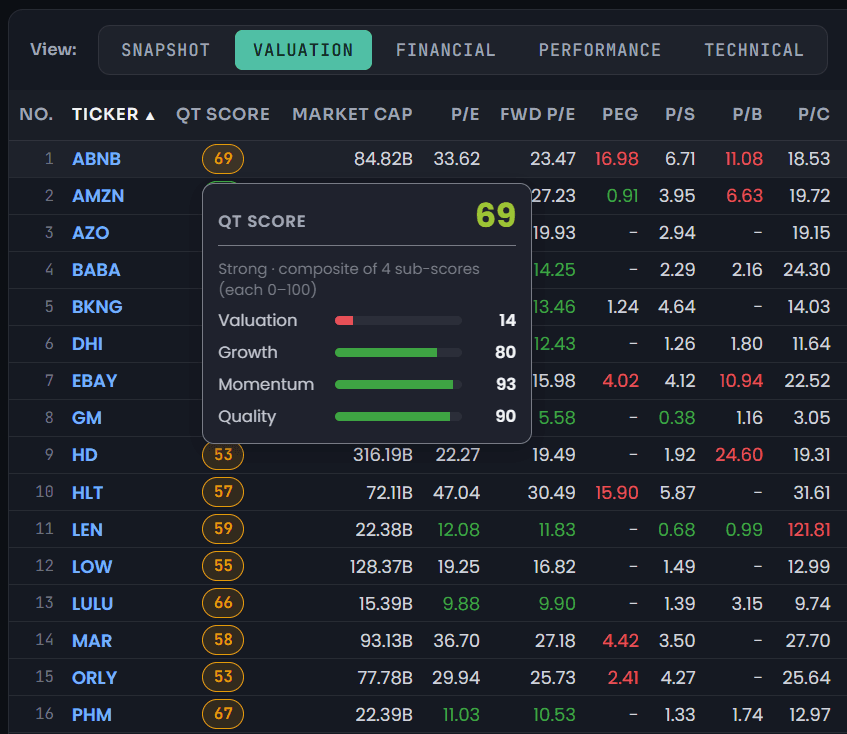847x734 pixels.
Task: Click EBAY PEG value 4.02
Action: [621, 381]
